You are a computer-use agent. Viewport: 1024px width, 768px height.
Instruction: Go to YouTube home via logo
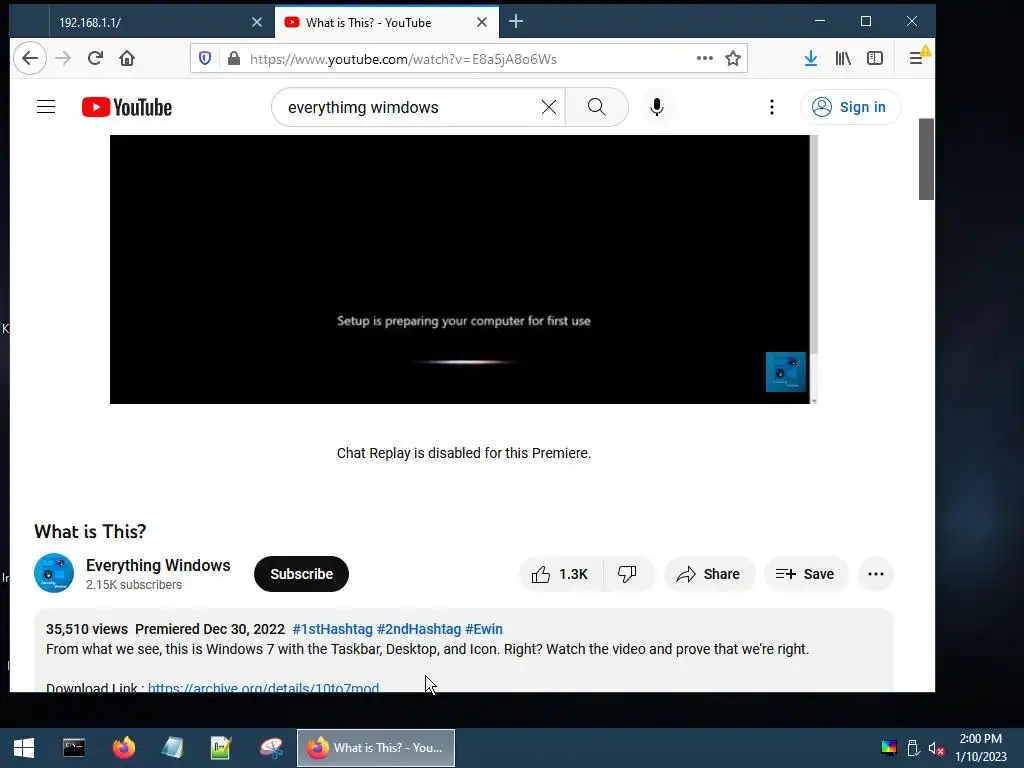127,107
